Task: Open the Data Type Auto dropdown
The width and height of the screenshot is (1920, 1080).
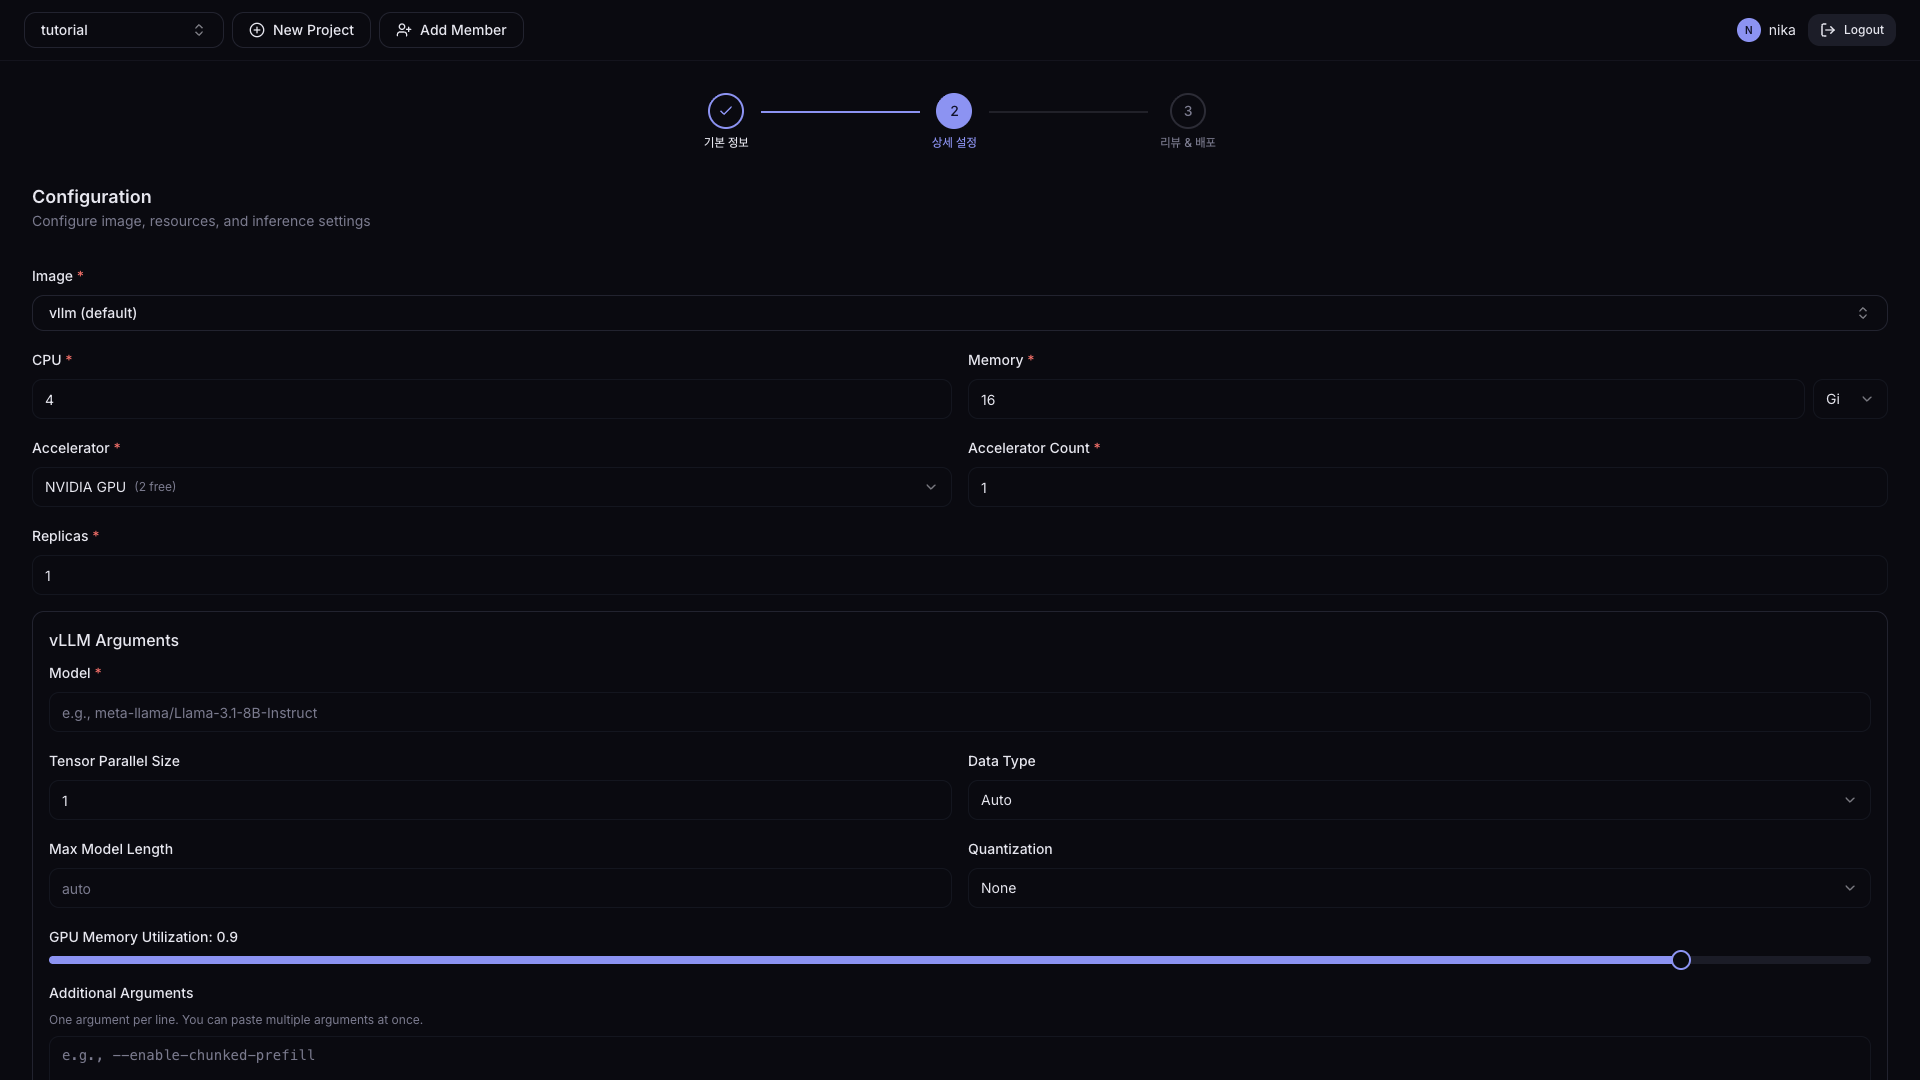Action: click(x=1419, y=800)
